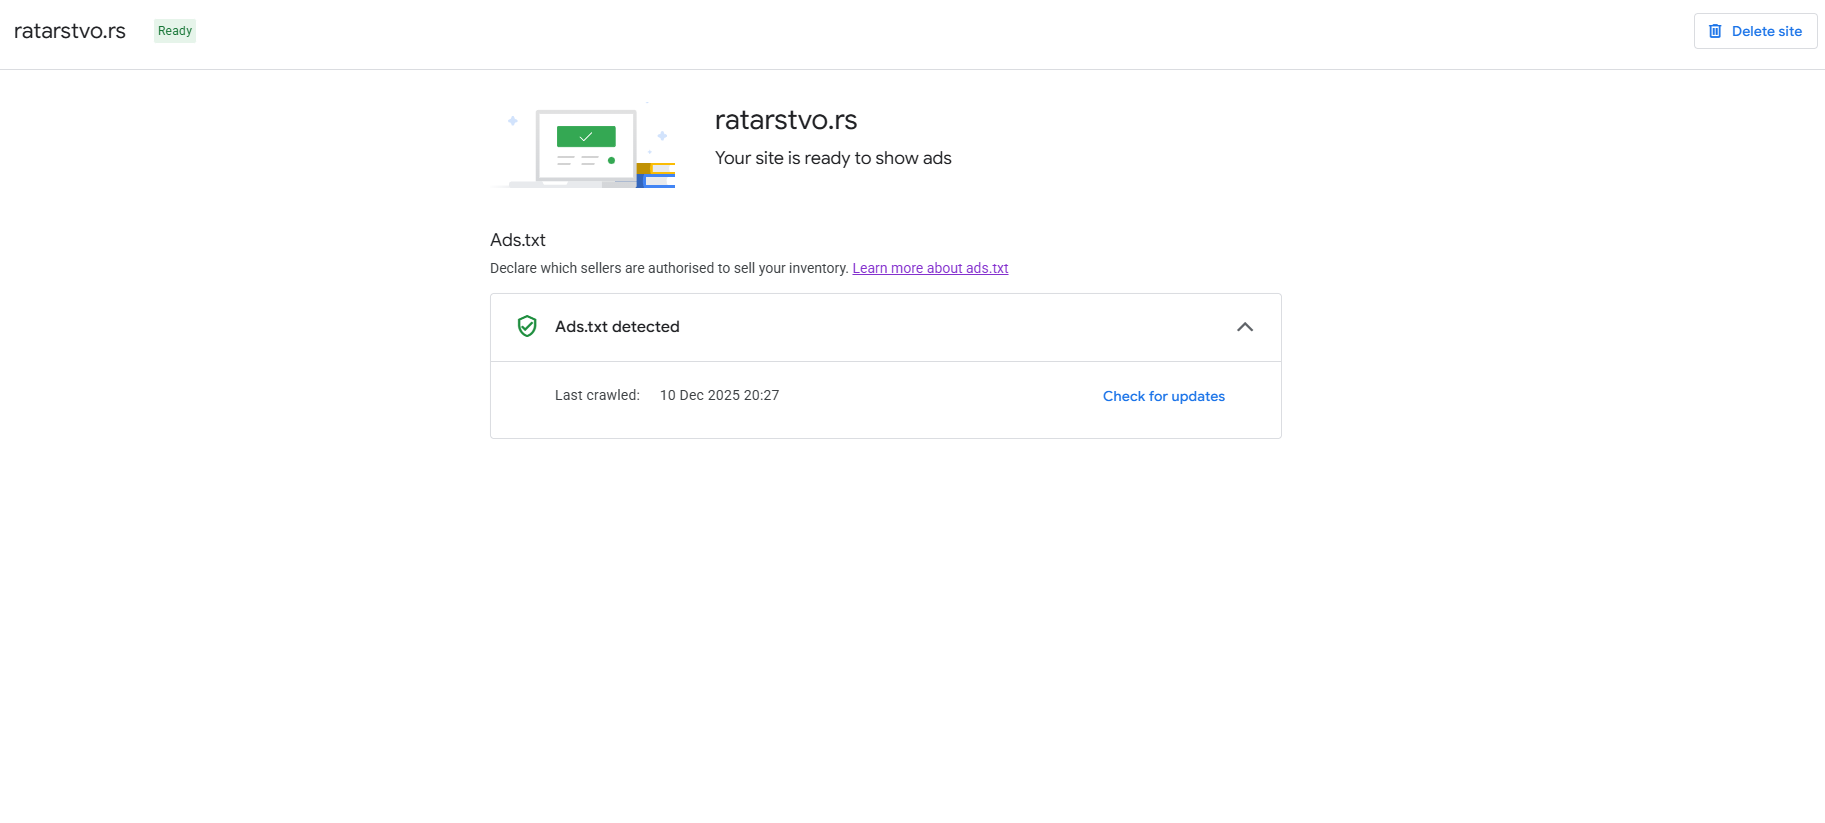Click the green shield checkmark icon

(x=527, y=326)
